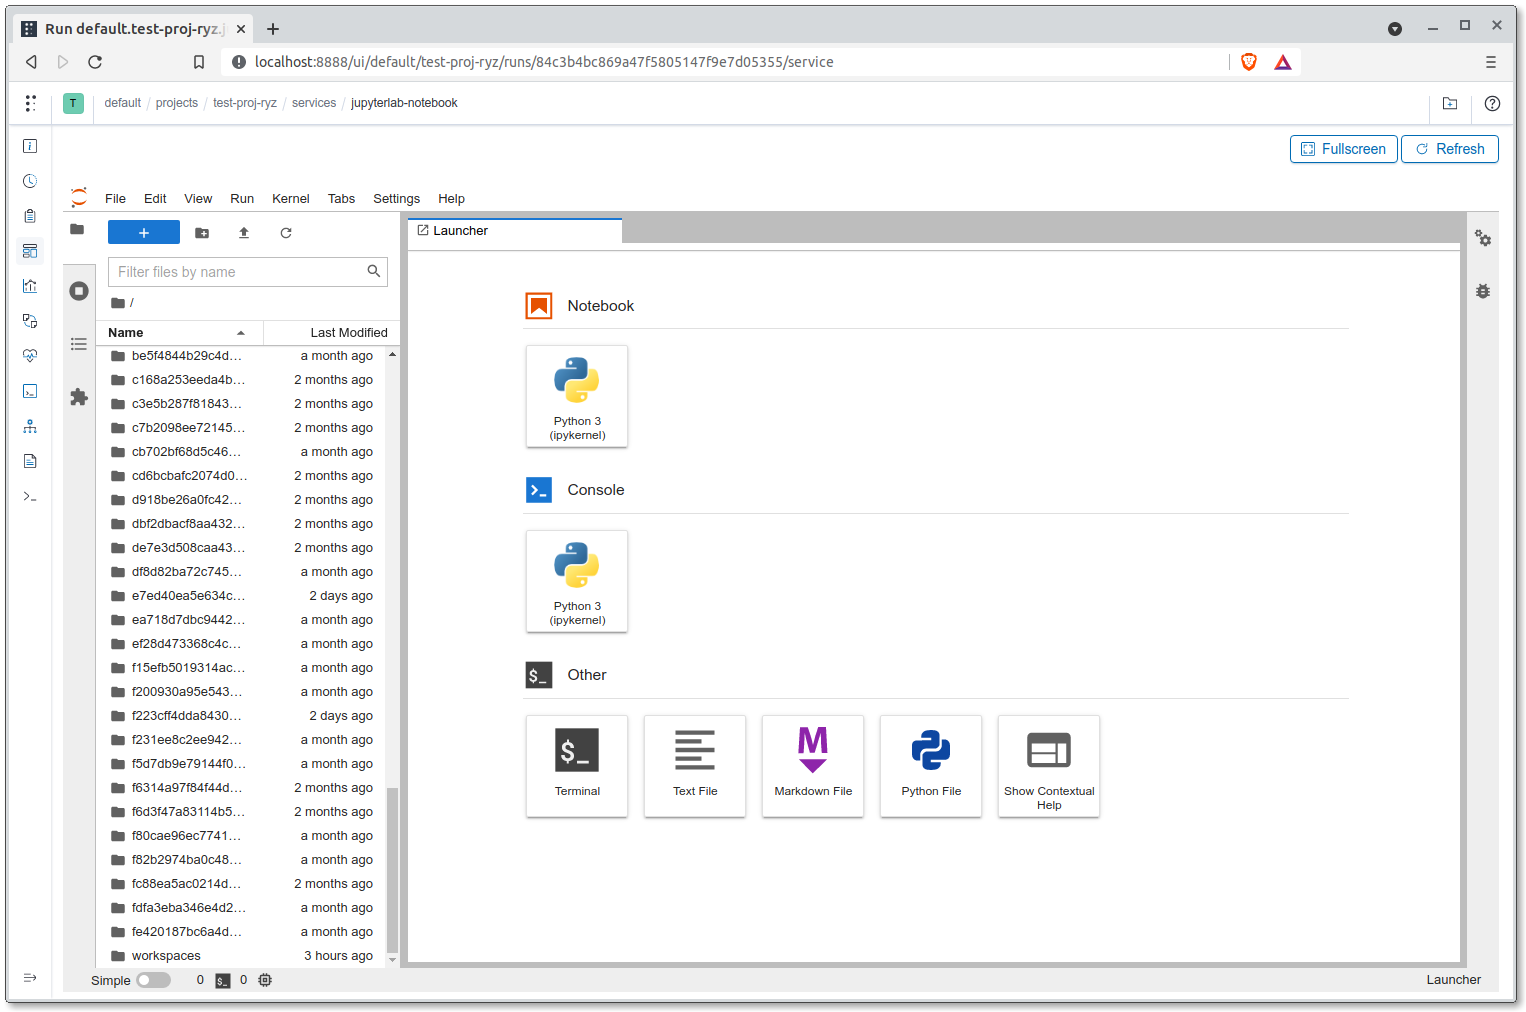1526x1012 pixels.
Task: Create a new Markdown File
Action: point(813,766)
